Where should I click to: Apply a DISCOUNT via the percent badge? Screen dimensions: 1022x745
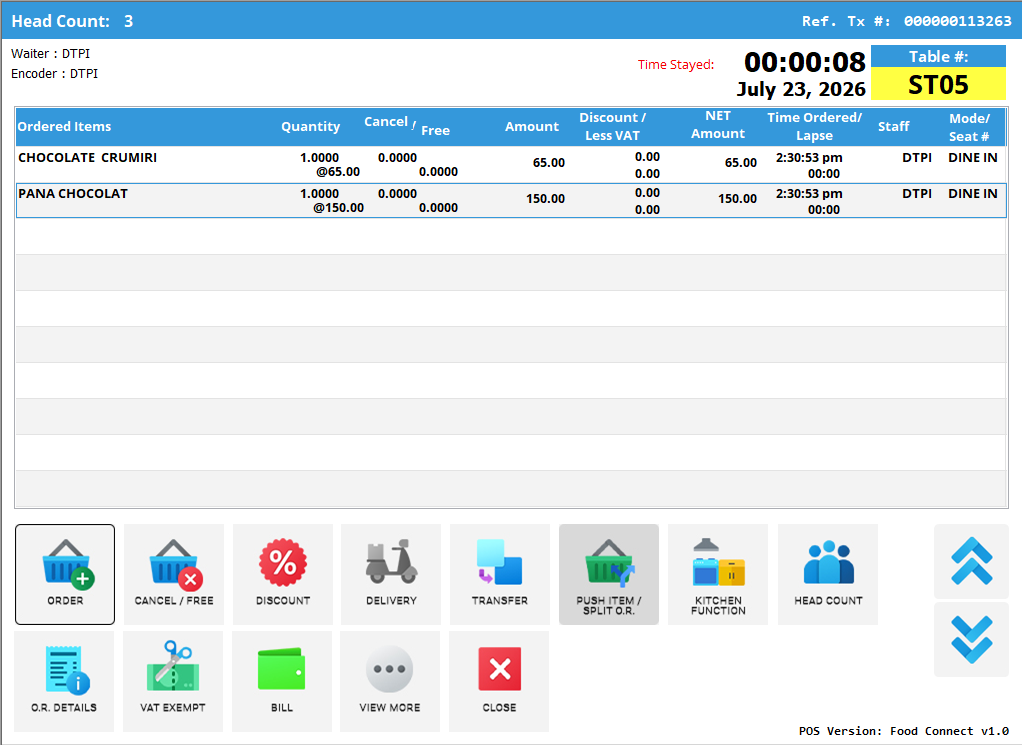(x=283, y=574)
